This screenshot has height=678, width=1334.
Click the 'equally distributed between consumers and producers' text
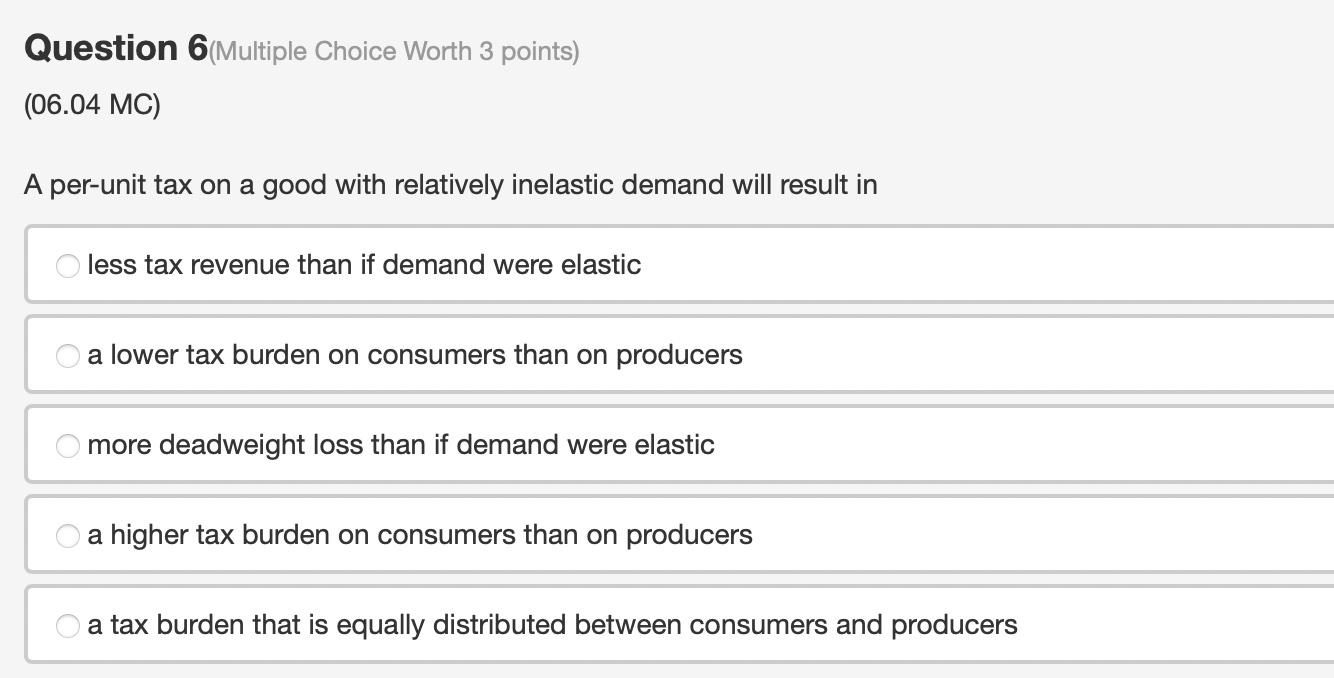point(676,625)
